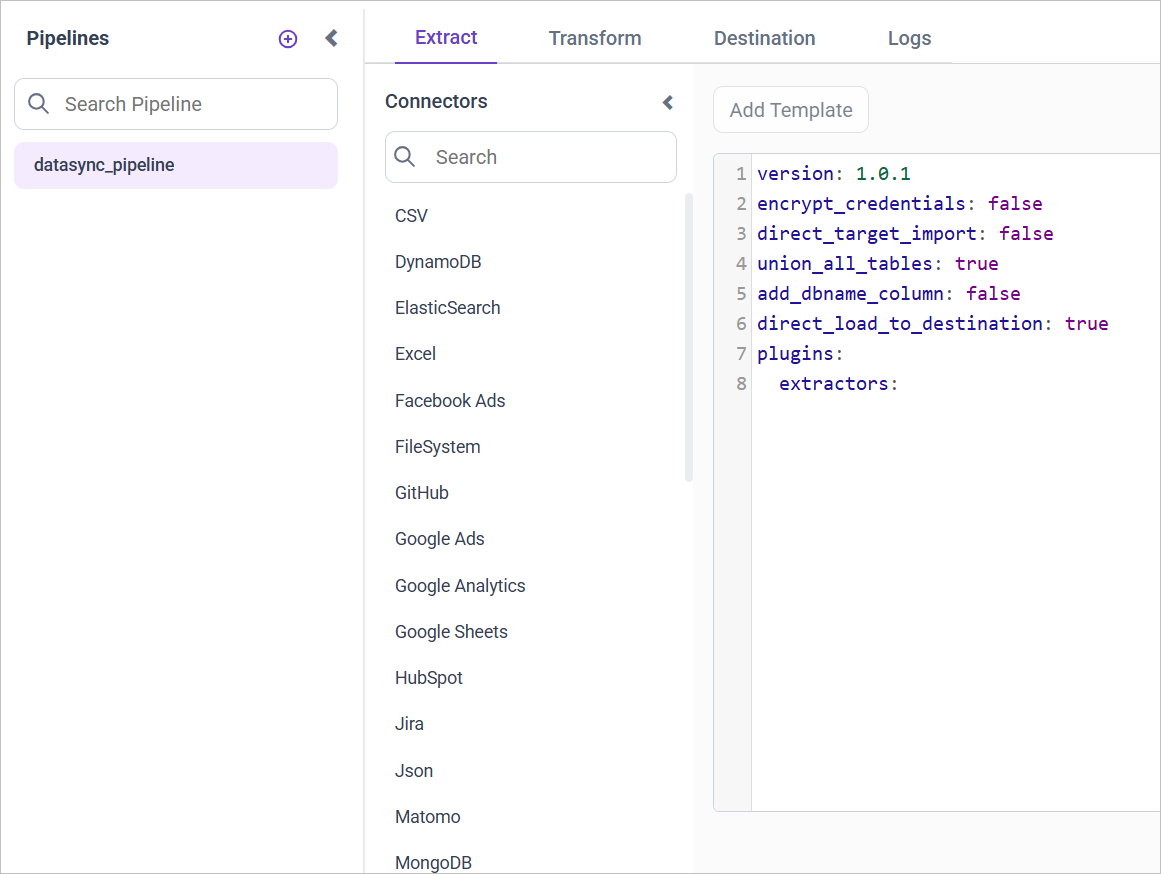The width and height of the screenshot is (1161, 874).
Task: Select the DynamoDB connector
Action: pos(438,262)
